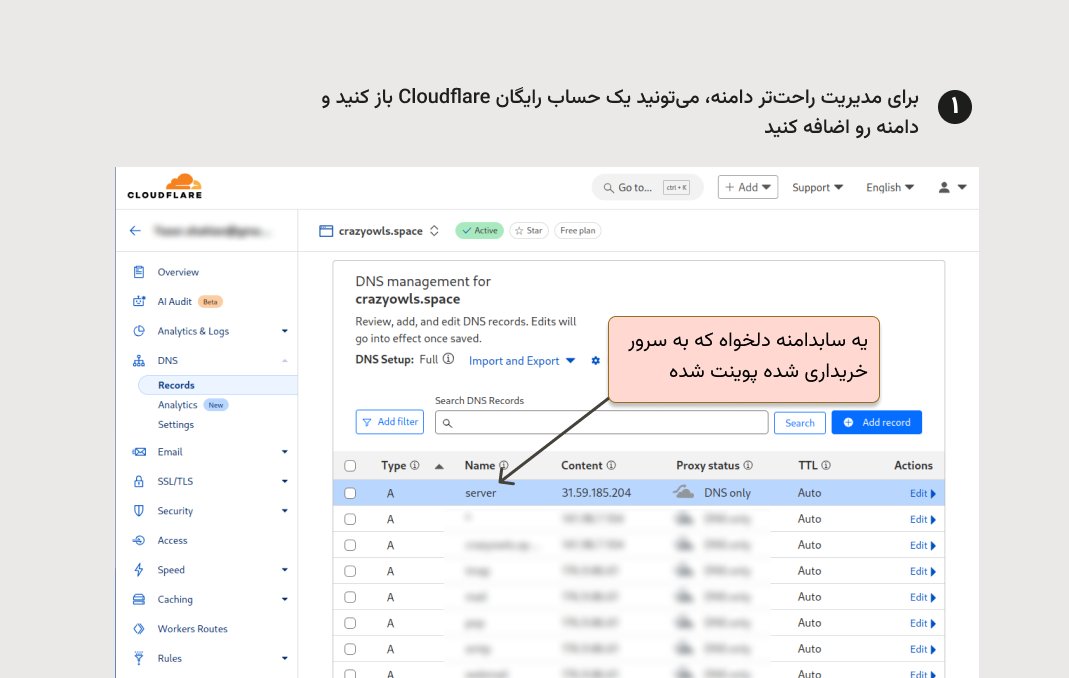The width and height of the screenshot is (1069, 678).
Task: Click the Overview clipboard icon
Action: coord(139,272)
